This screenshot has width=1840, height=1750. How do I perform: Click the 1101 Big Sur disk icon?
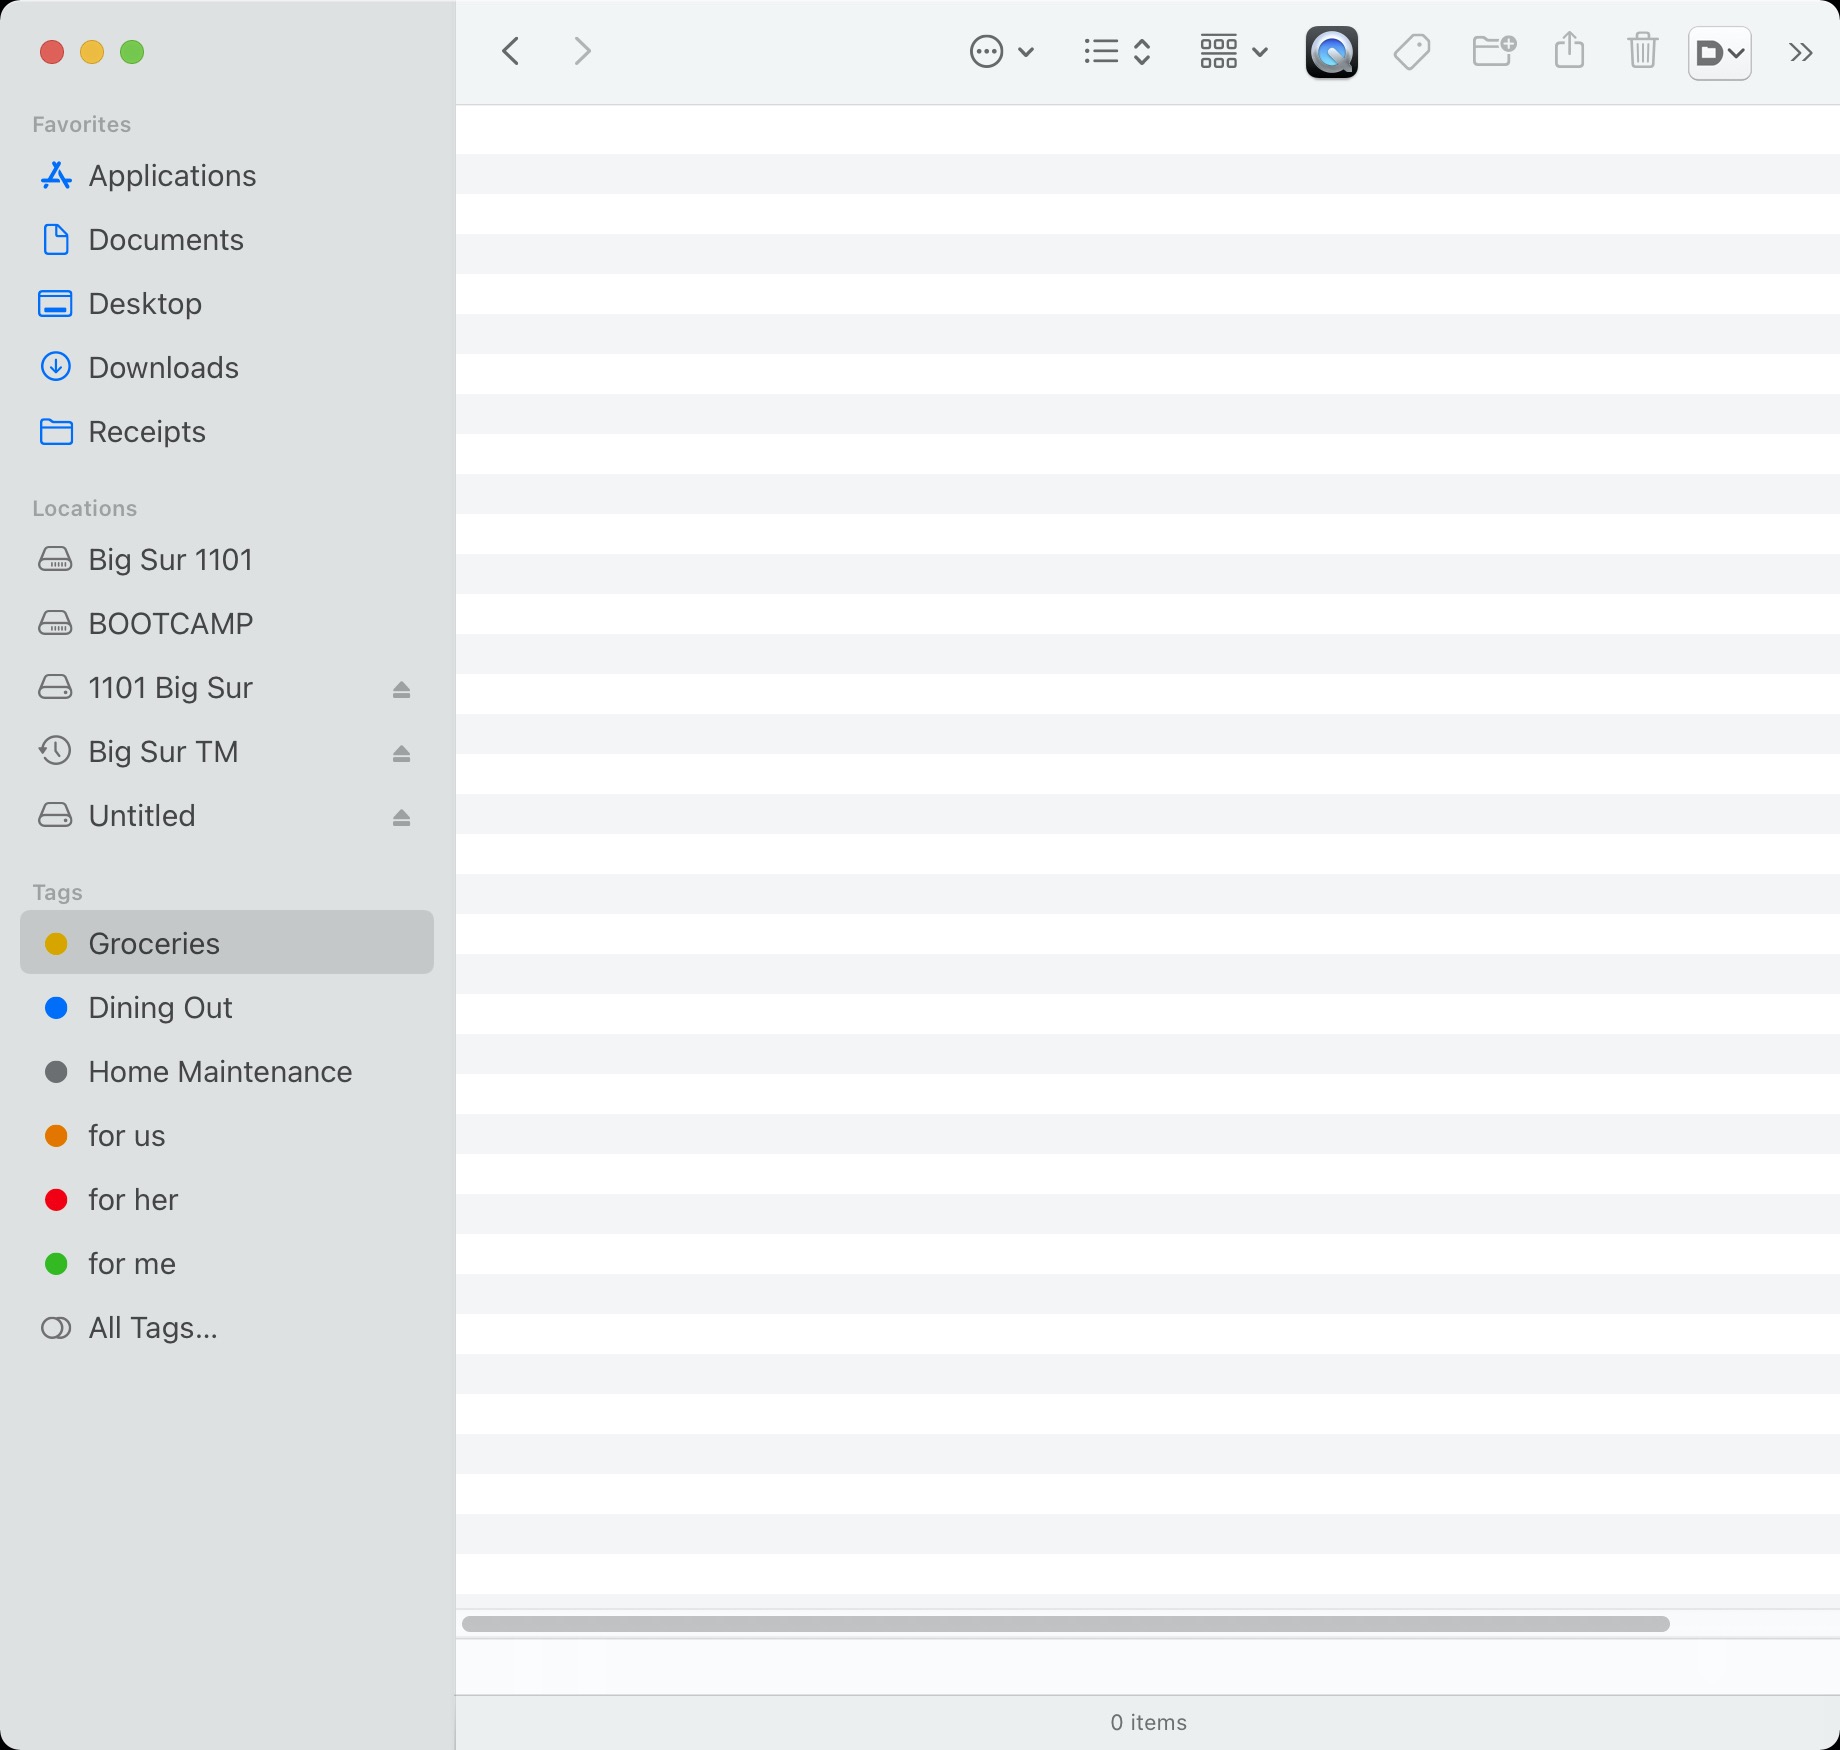55,688
